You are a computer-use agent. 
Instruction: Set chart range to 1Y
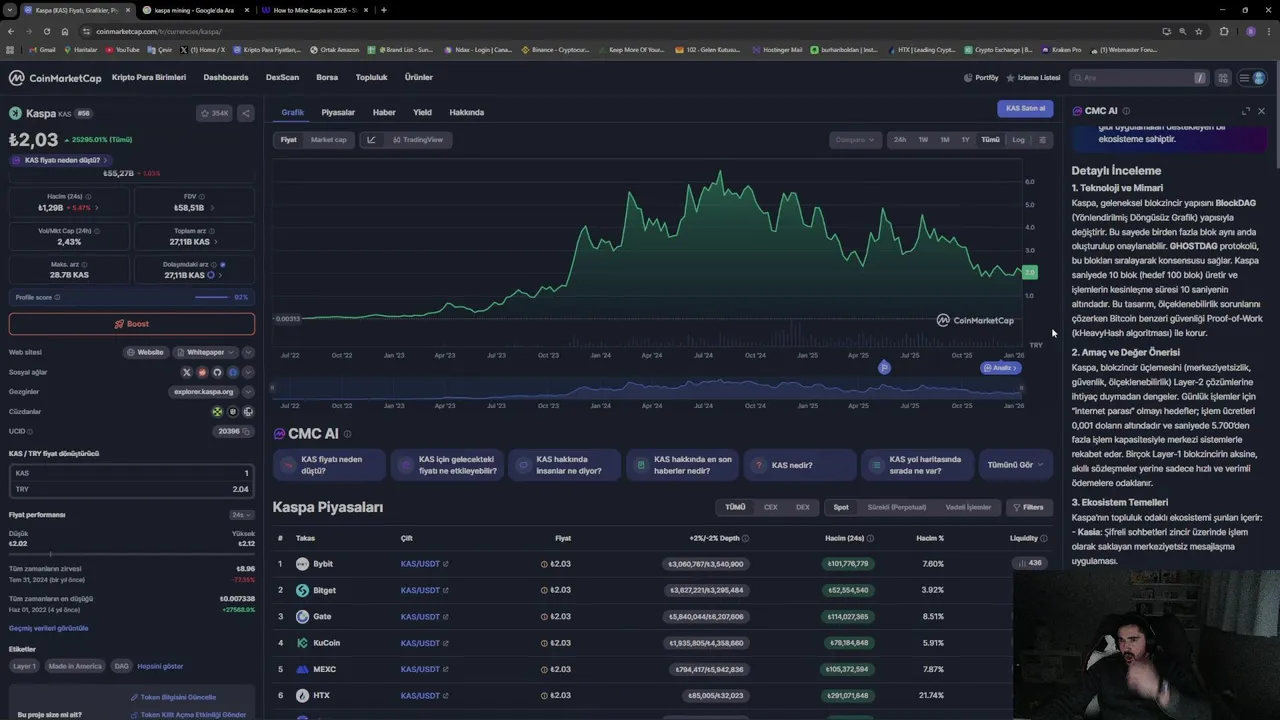965,140
